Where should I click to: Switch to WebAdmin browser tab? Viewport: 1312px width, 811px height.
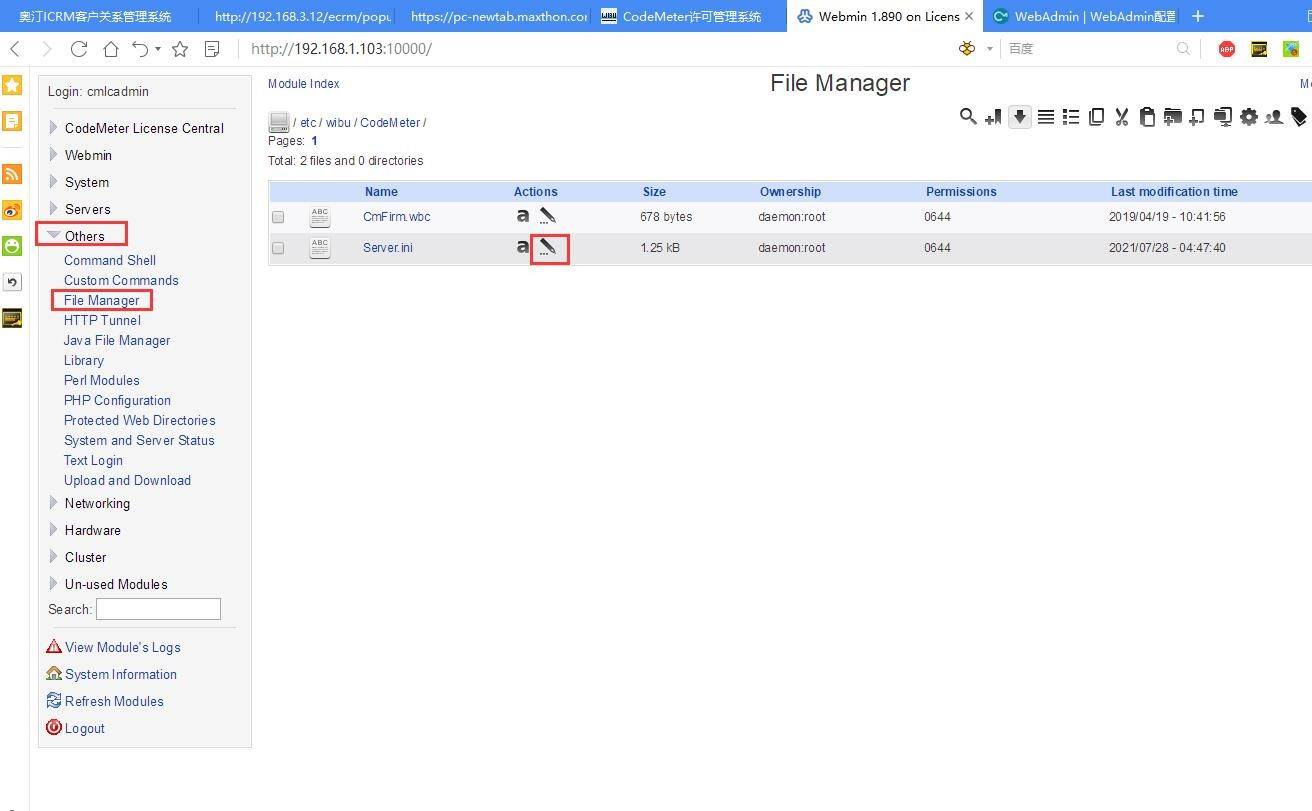(1082, 16)
